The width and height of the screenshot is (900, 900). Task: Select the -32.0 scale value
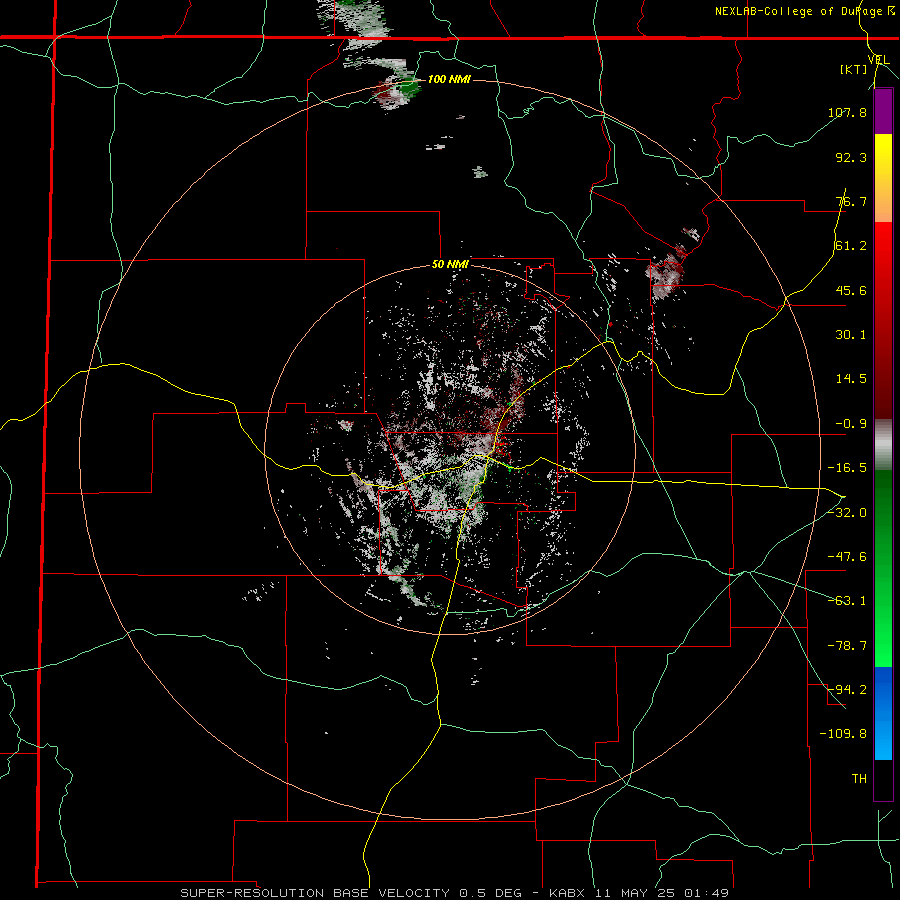coord(847,512)
